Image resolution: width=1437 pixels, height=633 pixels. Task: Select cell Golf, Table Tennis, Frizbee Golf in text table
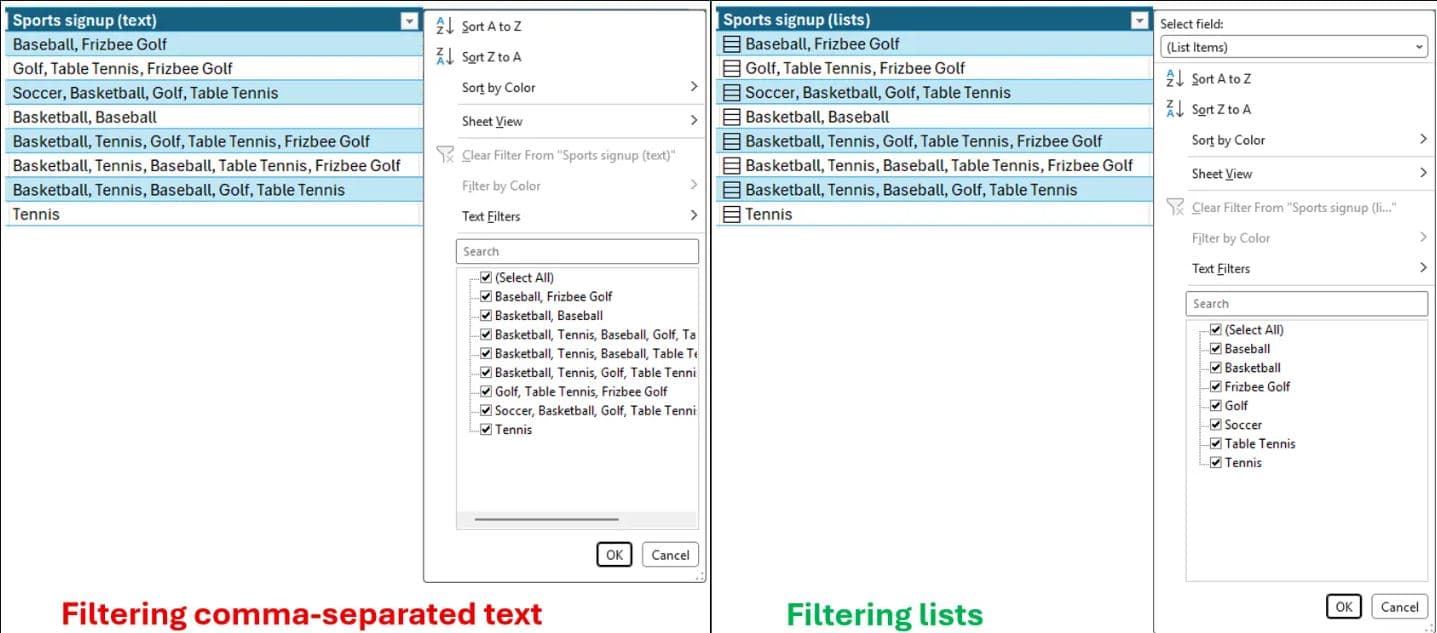(214, 68)
